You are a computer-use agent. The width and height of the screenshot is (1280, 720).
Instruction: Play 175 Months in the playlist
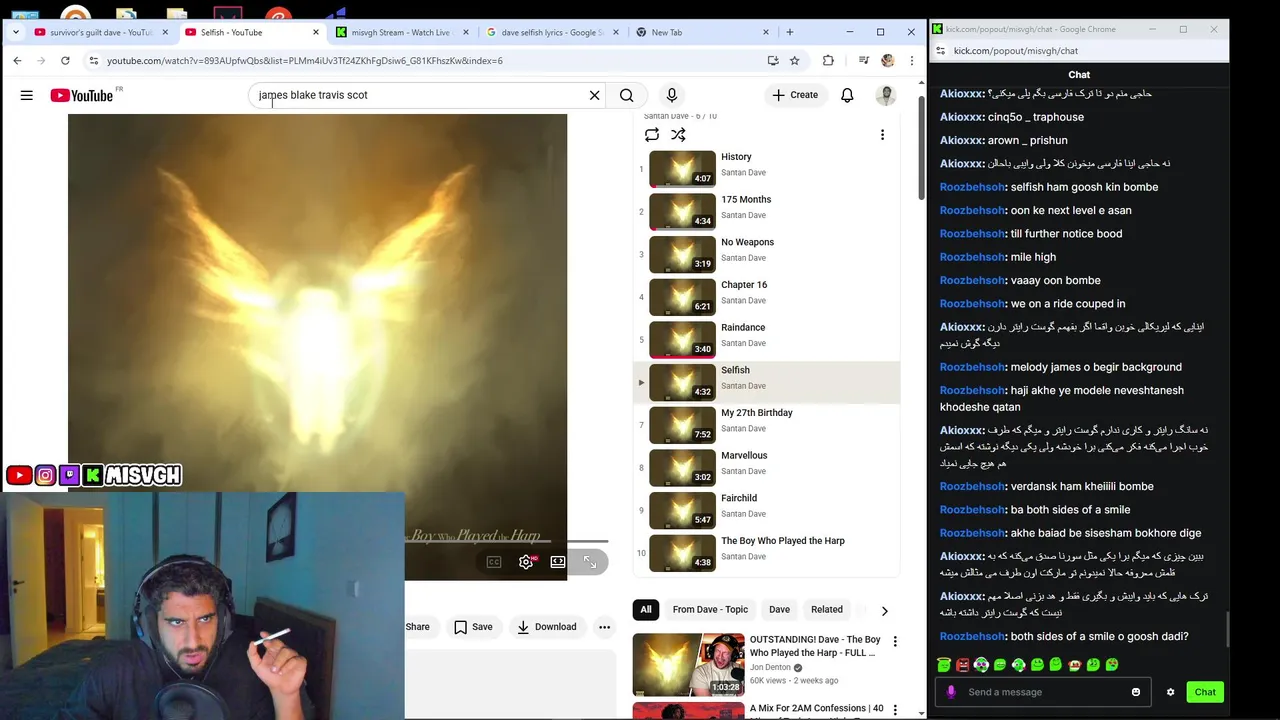point(766,212)
